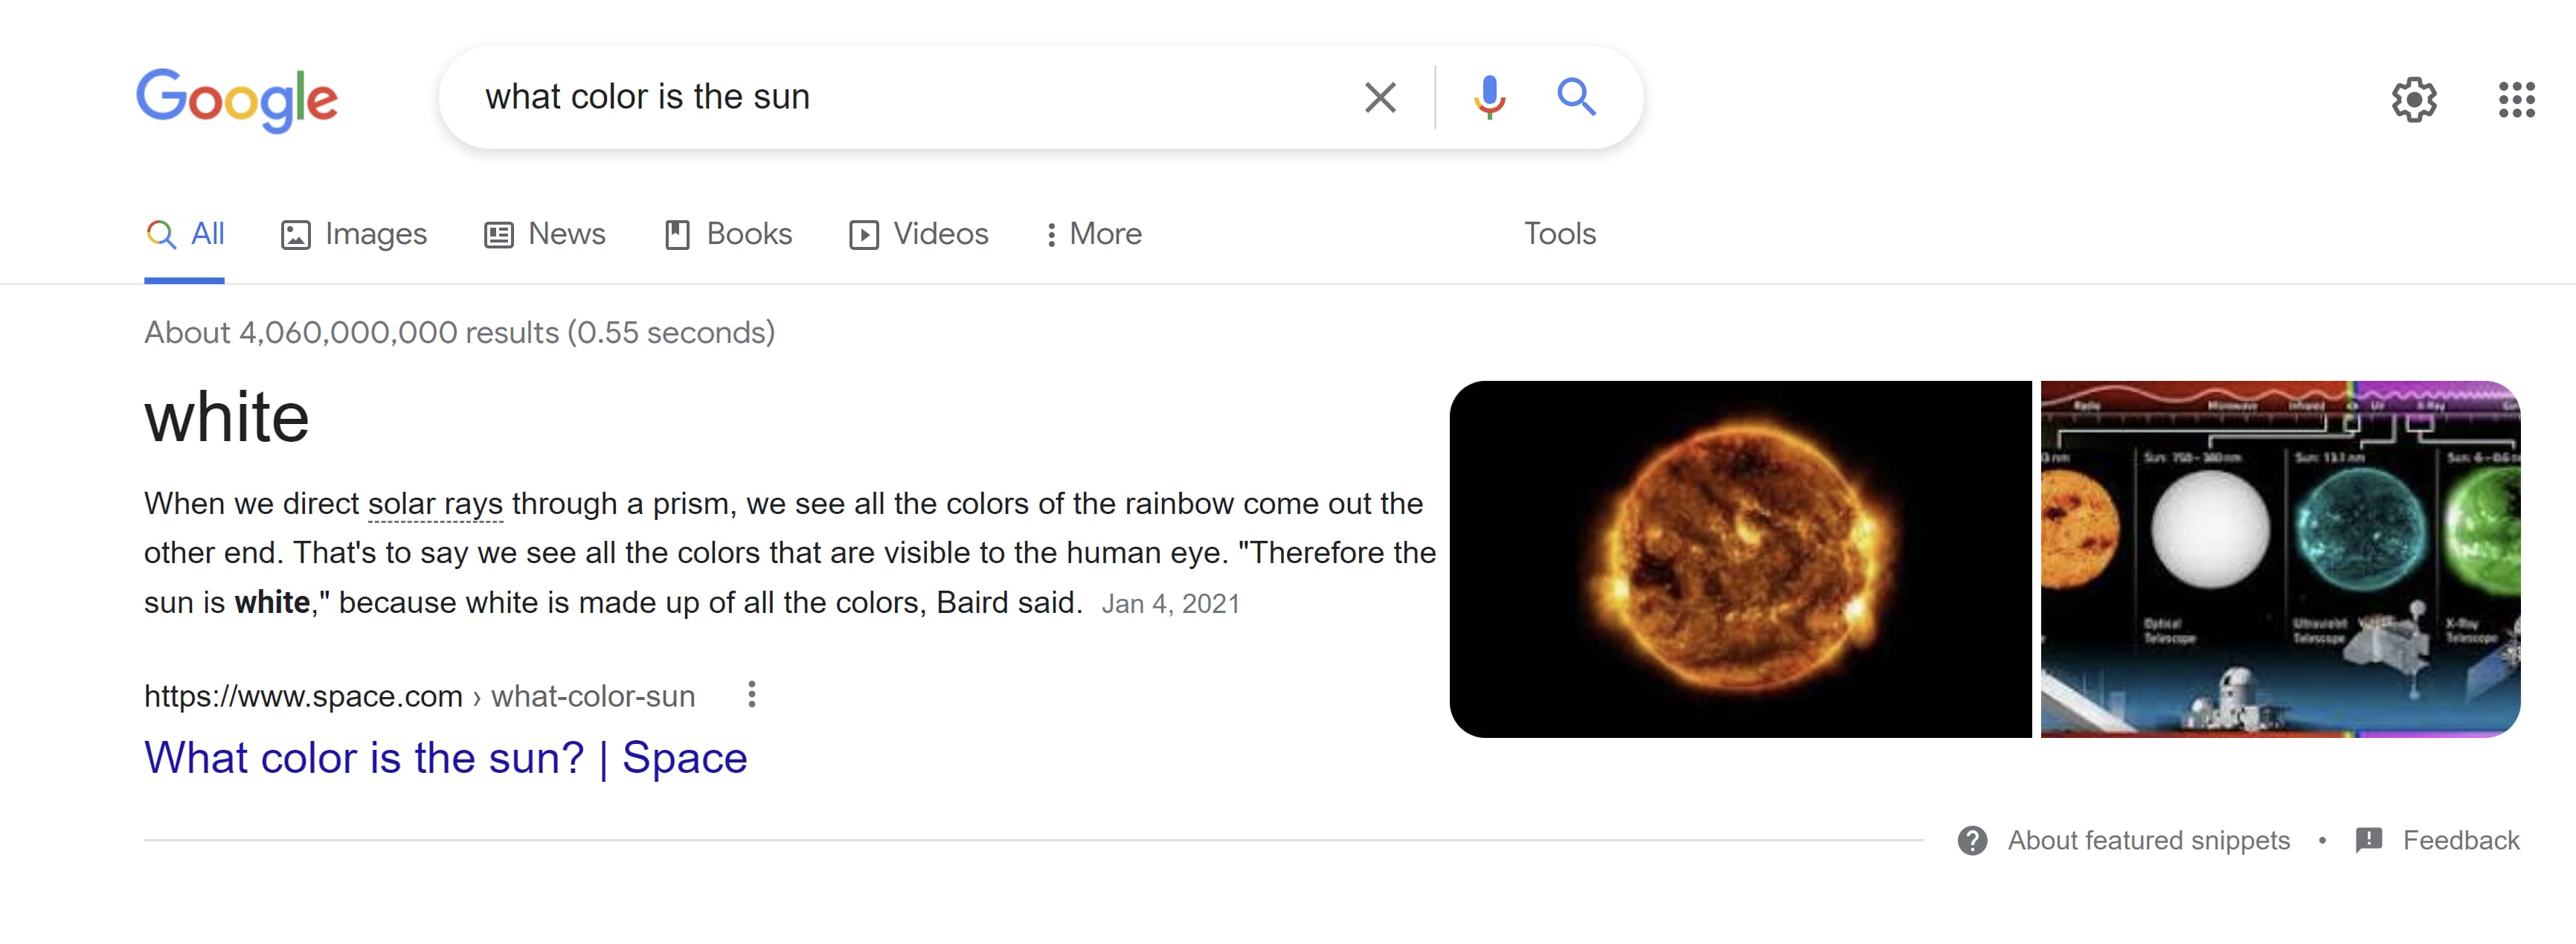Click the Google logo
This screenshot has height=944, width=2576.
pos(237,100)
